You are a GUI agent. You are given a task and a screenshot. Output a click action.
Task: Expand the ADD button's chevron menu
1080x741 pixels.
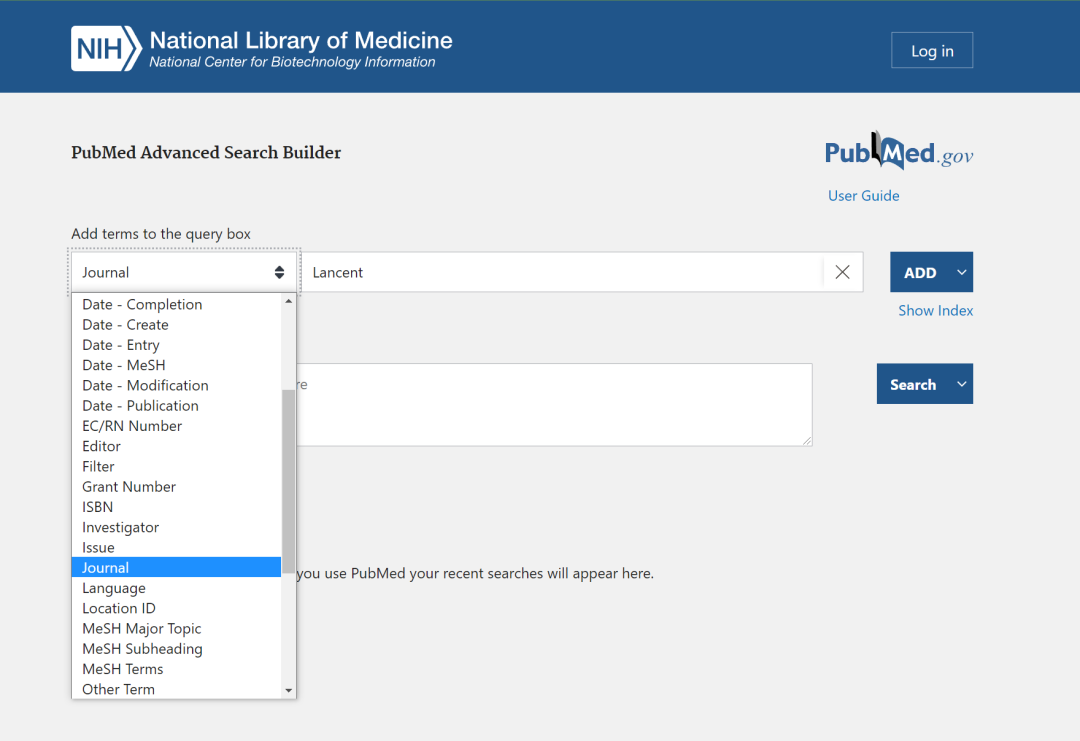click(961, 271)
